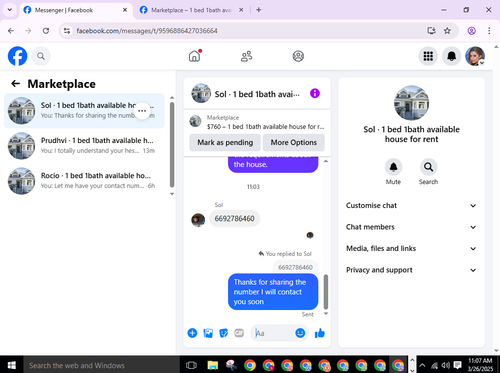Select the Sol conversation in the list
The height and width of the screenshot is (373, 500).
coord(84,111)
